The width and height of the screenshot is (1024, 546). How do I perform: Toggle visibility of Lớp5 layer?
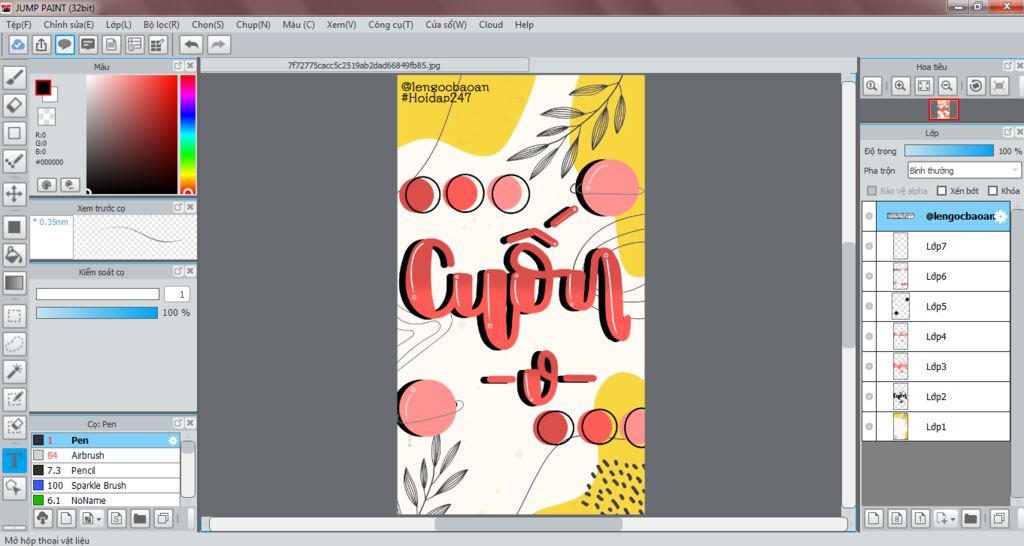[869, 306]
